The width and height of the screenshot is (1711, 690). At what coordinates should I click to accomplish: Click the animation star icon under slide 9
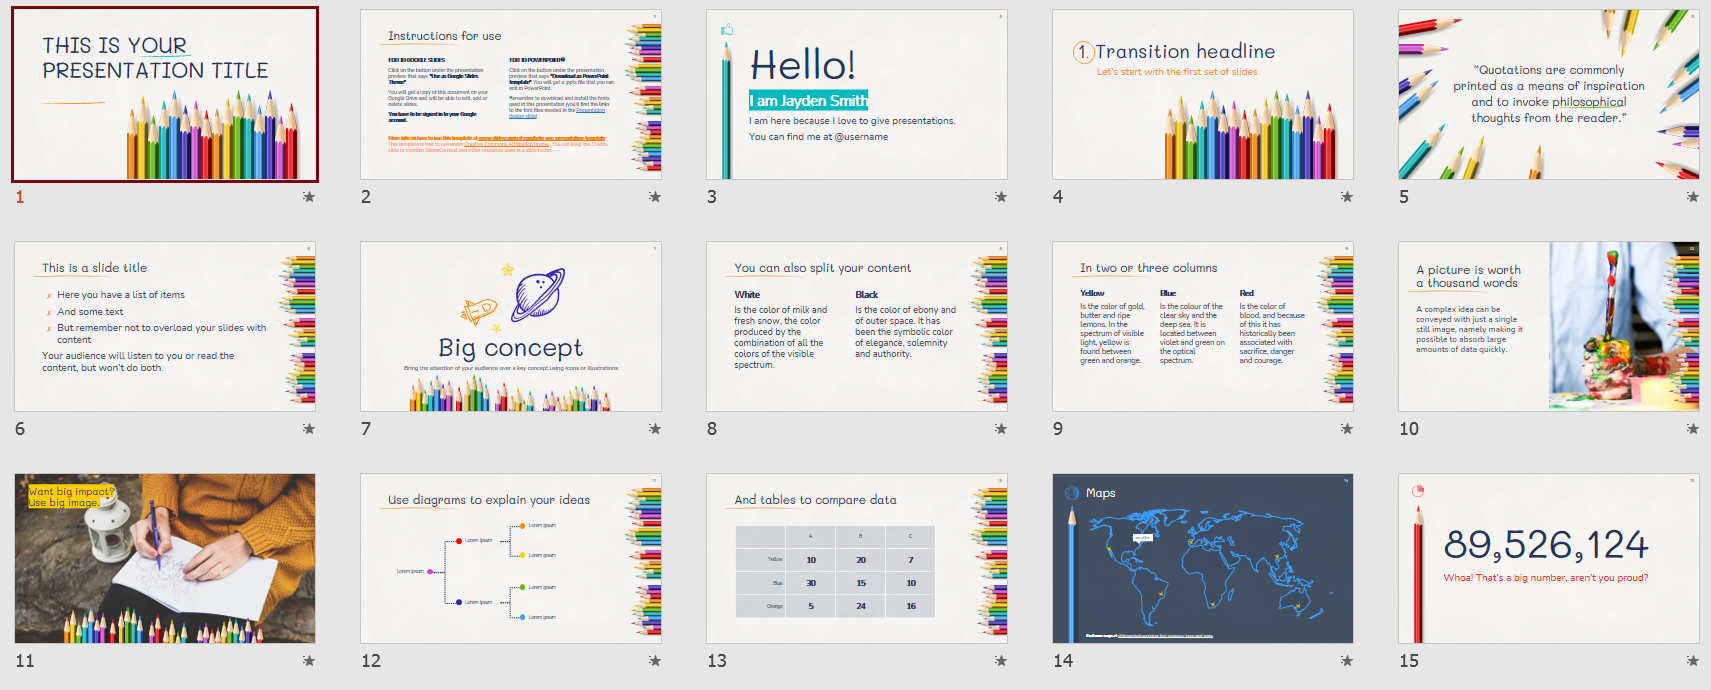[x=1347, y=429]
